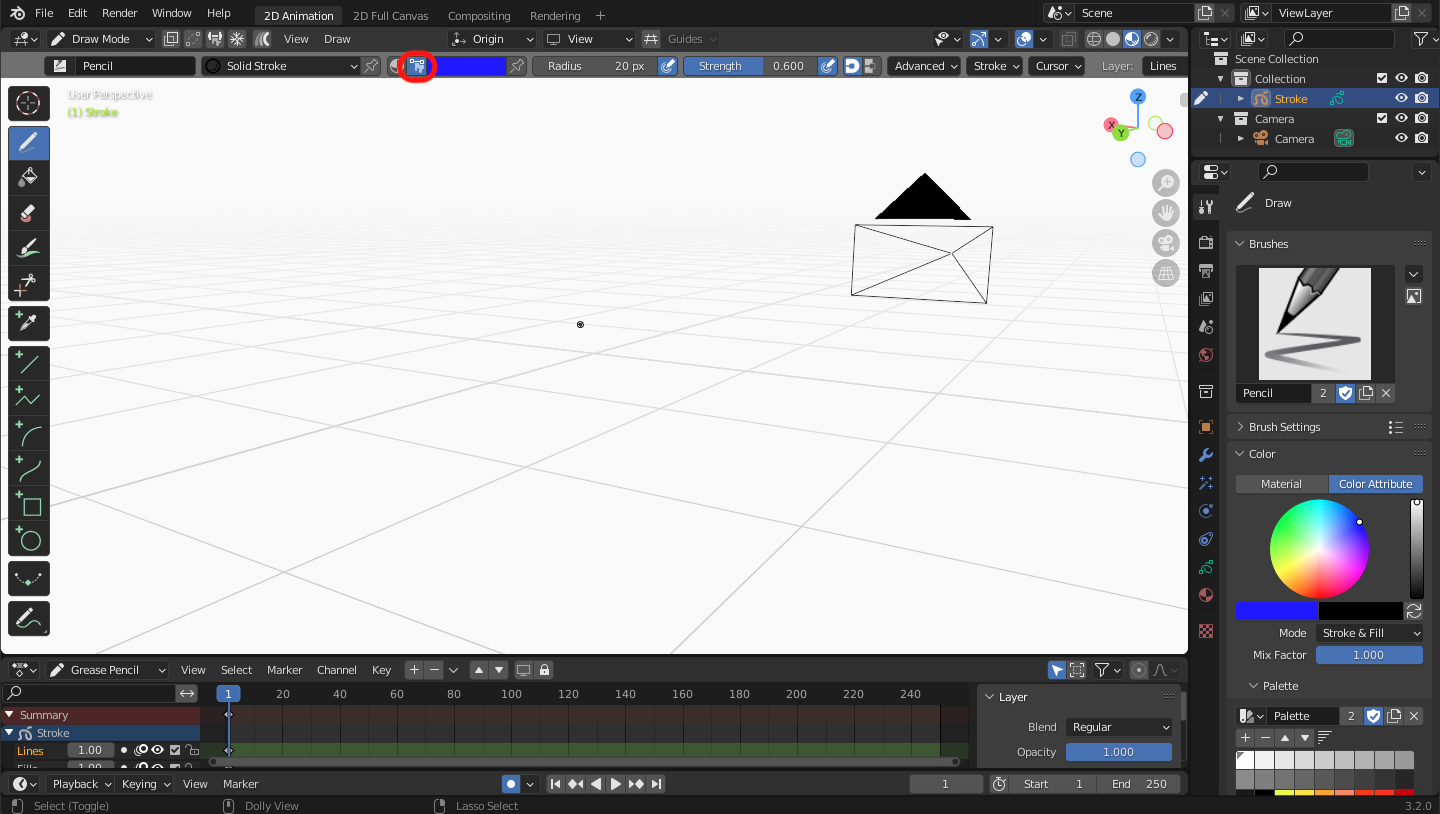Screen dimensions: 1440x814
Task: Open the Cursor settings dropdown
Action: [1058, 66]
